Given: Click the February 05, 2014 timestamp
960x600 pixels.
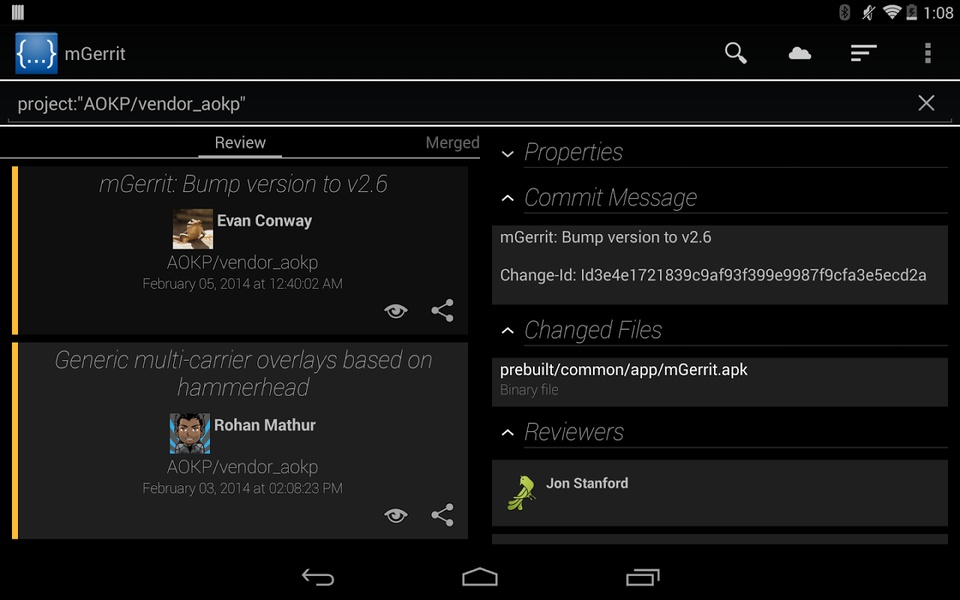Looking at the screenshot, I should point(242,283).
